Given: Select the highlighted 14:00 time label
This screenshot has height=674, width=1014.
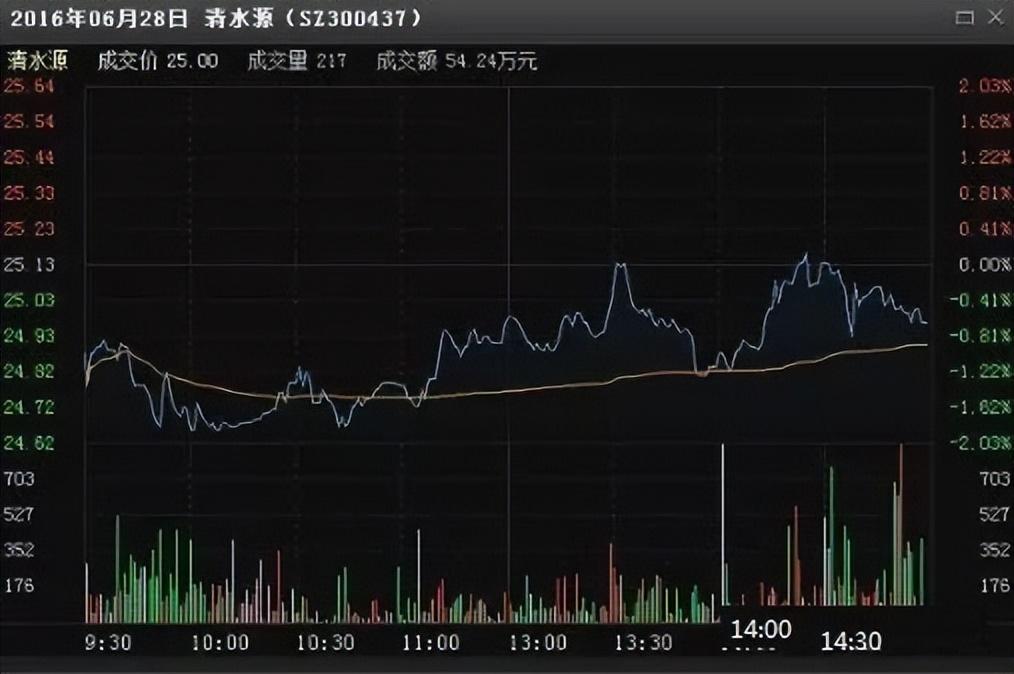Looking at the screenshot, I should point(761,630).
